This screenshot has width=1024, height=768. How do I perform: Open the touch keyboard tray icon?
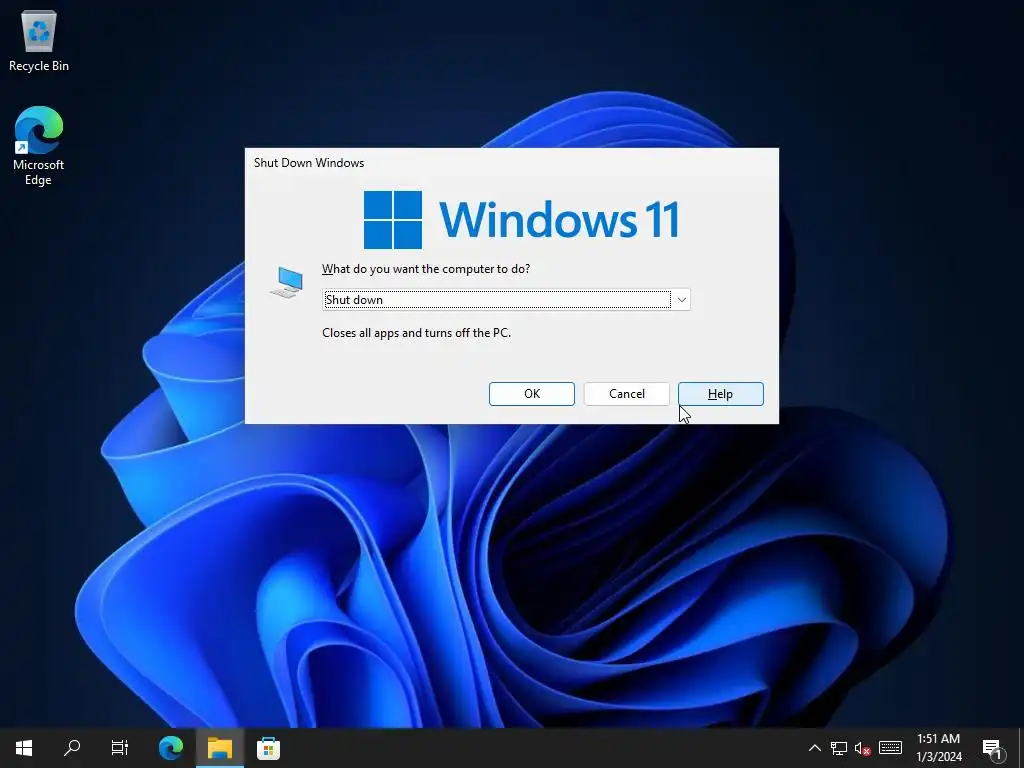point(890,748)
